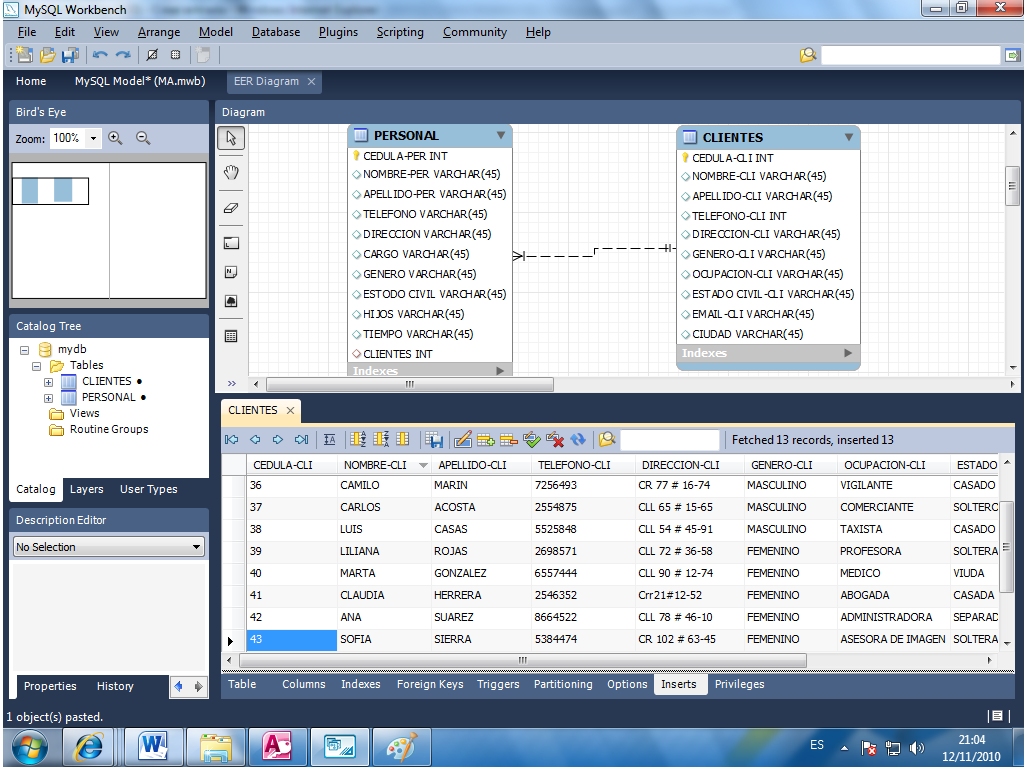Viewport: 1024px width, 768px height.
Task: Collapse the CLIENTES table box
Action: [849, 137]
